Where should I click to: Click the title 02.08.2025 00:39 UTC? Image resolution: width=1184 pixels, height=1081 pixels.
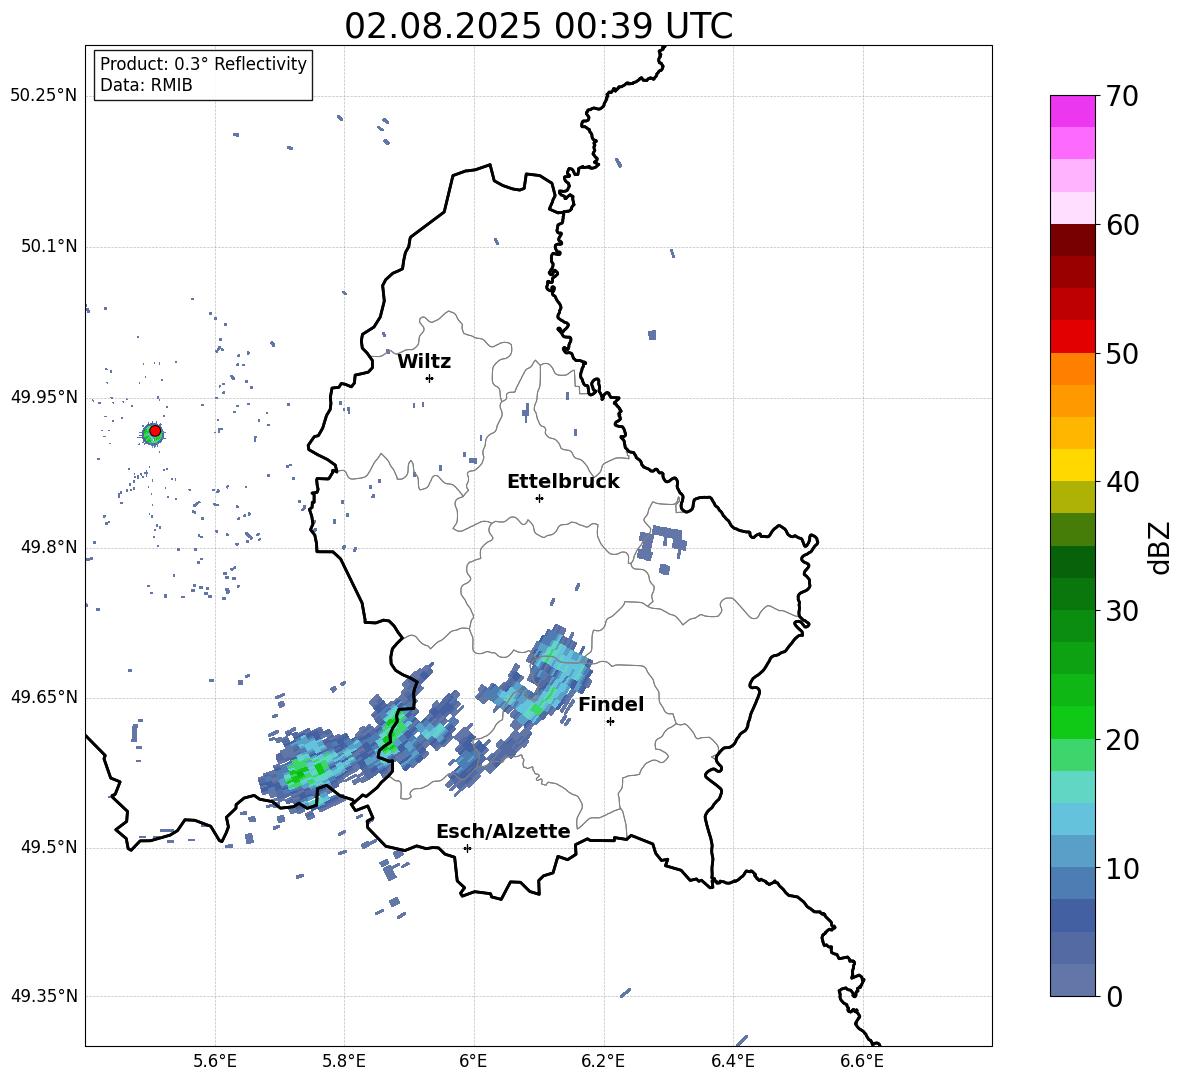pyautogui.click(x=538, y=26)
